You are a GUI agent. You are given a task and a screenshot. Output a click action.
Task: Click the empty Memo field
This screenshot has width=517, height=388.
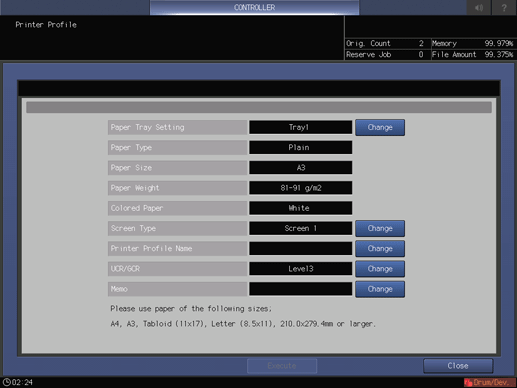tap(300, 289)
